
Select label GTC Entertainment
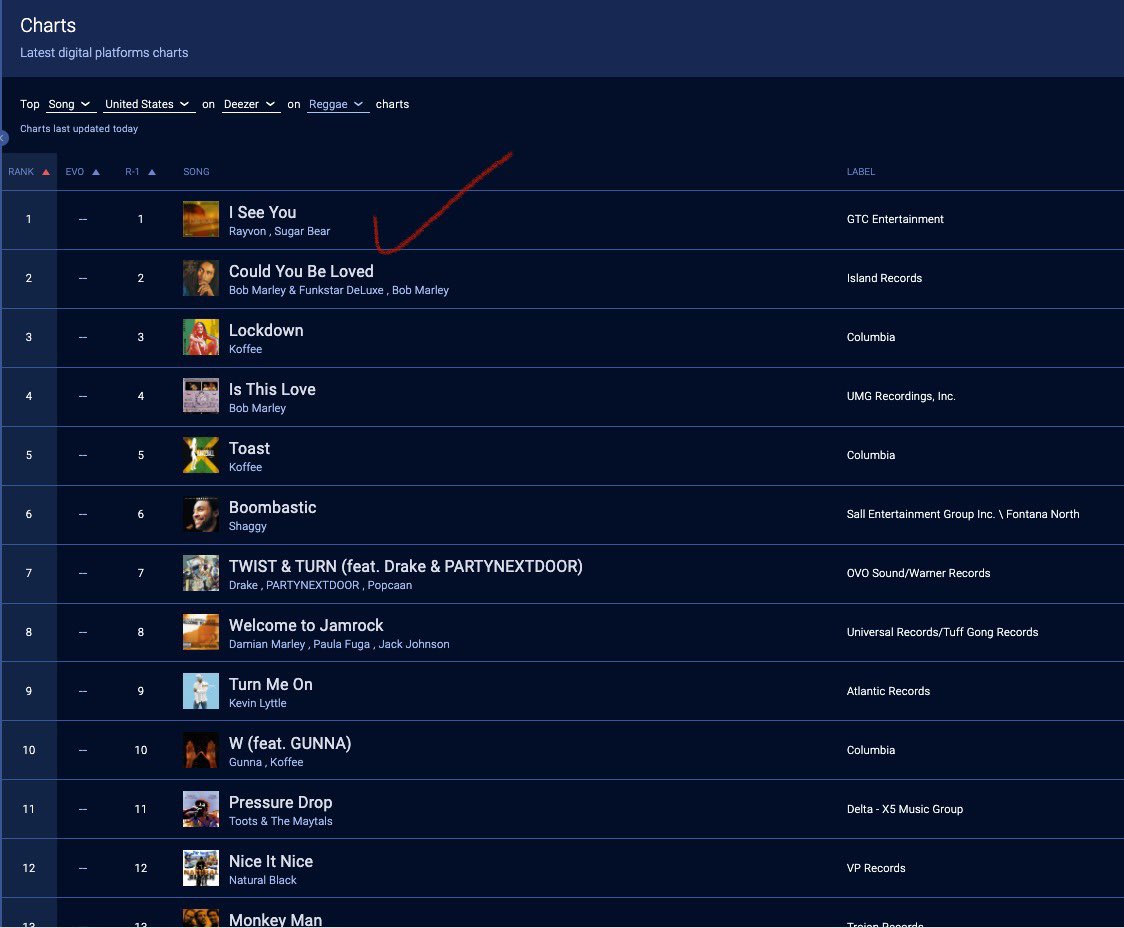coord(895,219)
